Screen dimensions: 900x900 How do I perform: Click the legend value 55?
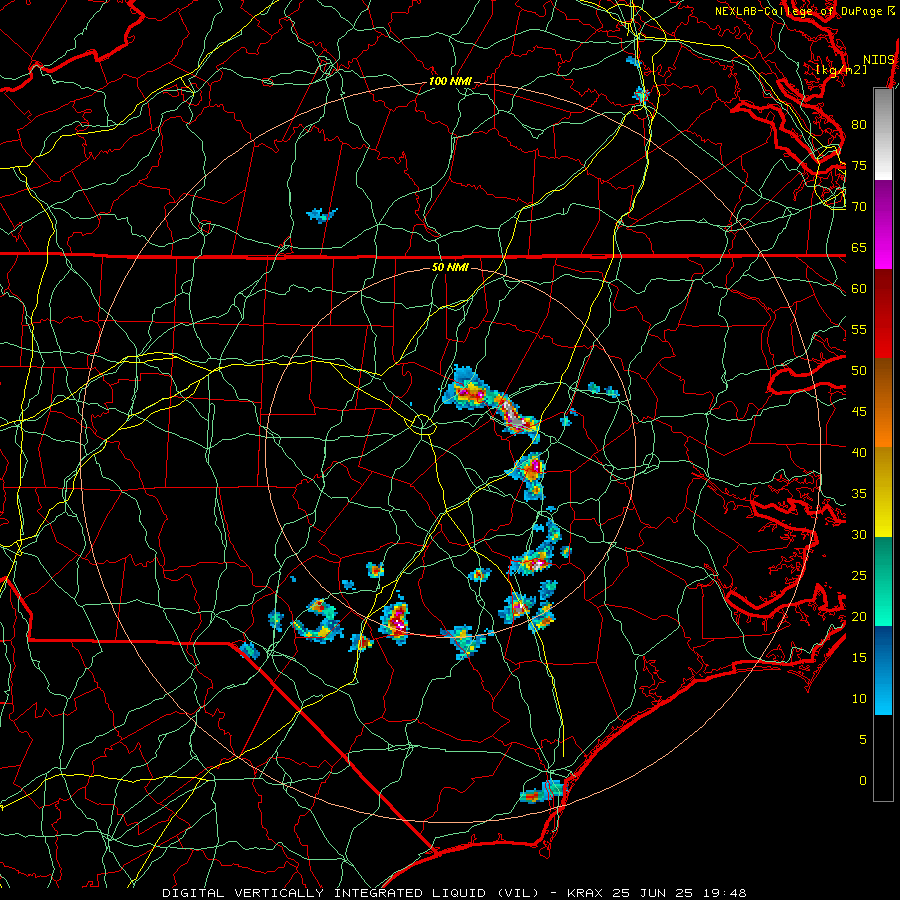pos(859,329)
